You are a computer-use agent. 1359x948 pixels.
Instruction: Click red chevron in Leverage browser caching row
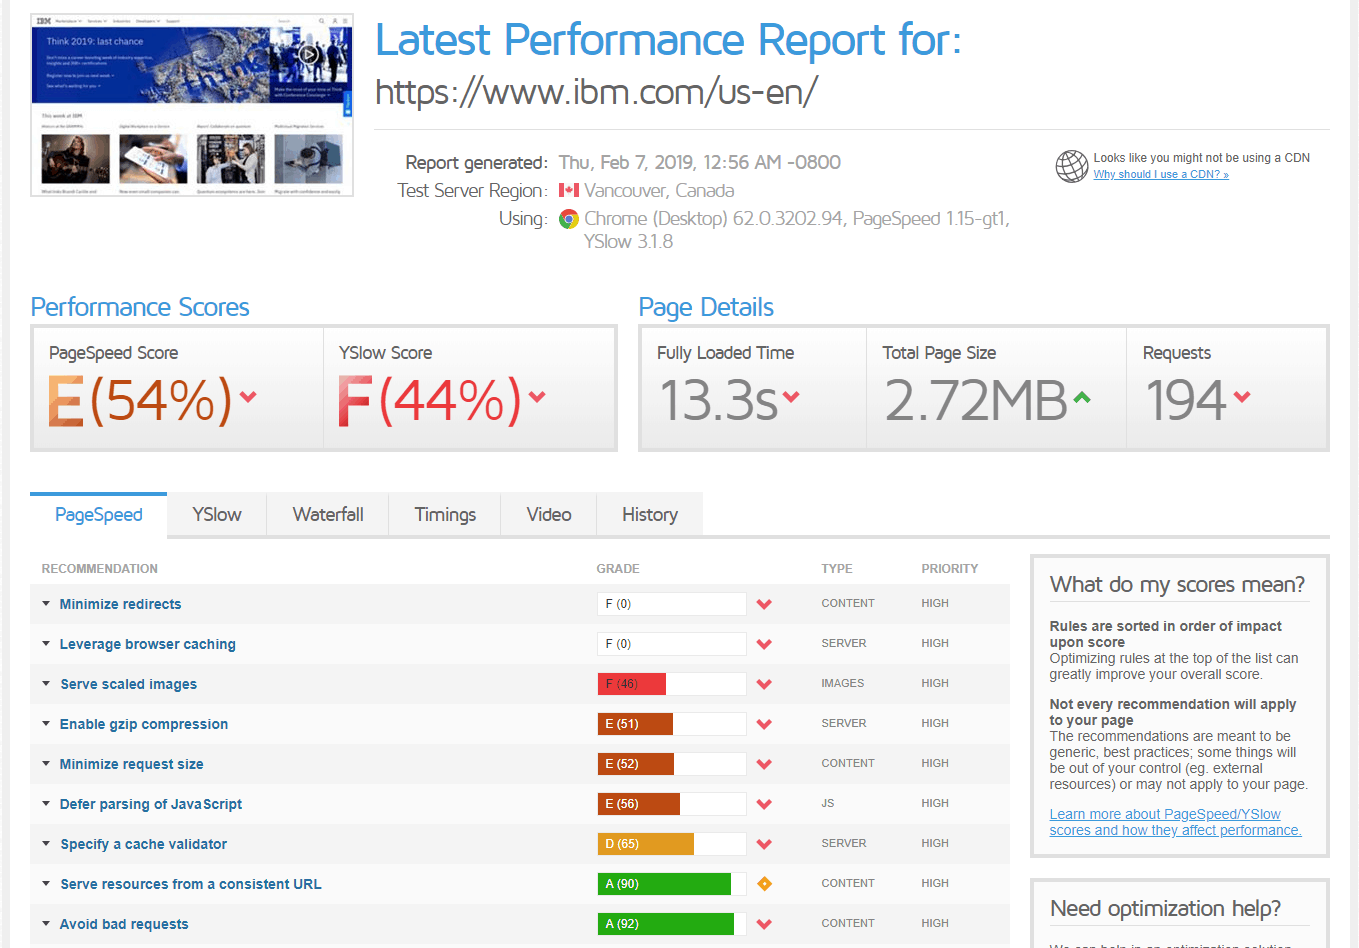tap(764, 644)
